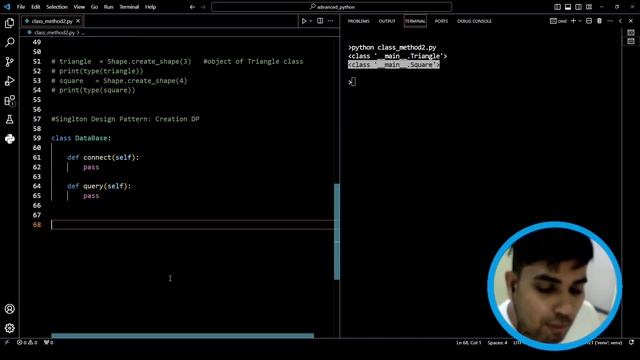Open the View menu

79,7
